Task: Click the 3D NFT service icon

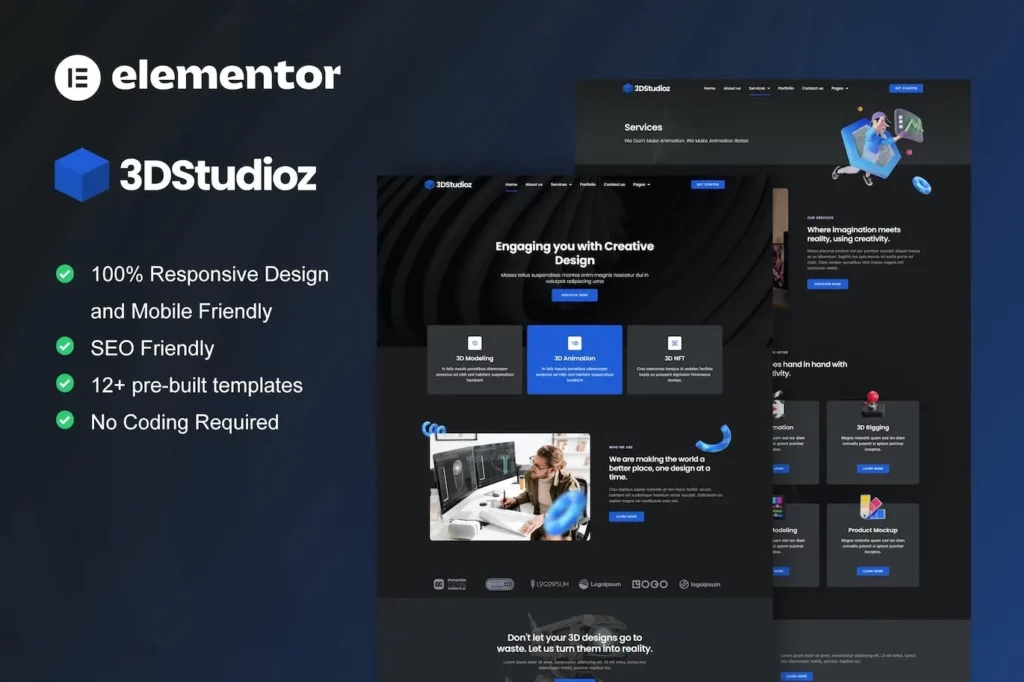Action: coord(676,341)
